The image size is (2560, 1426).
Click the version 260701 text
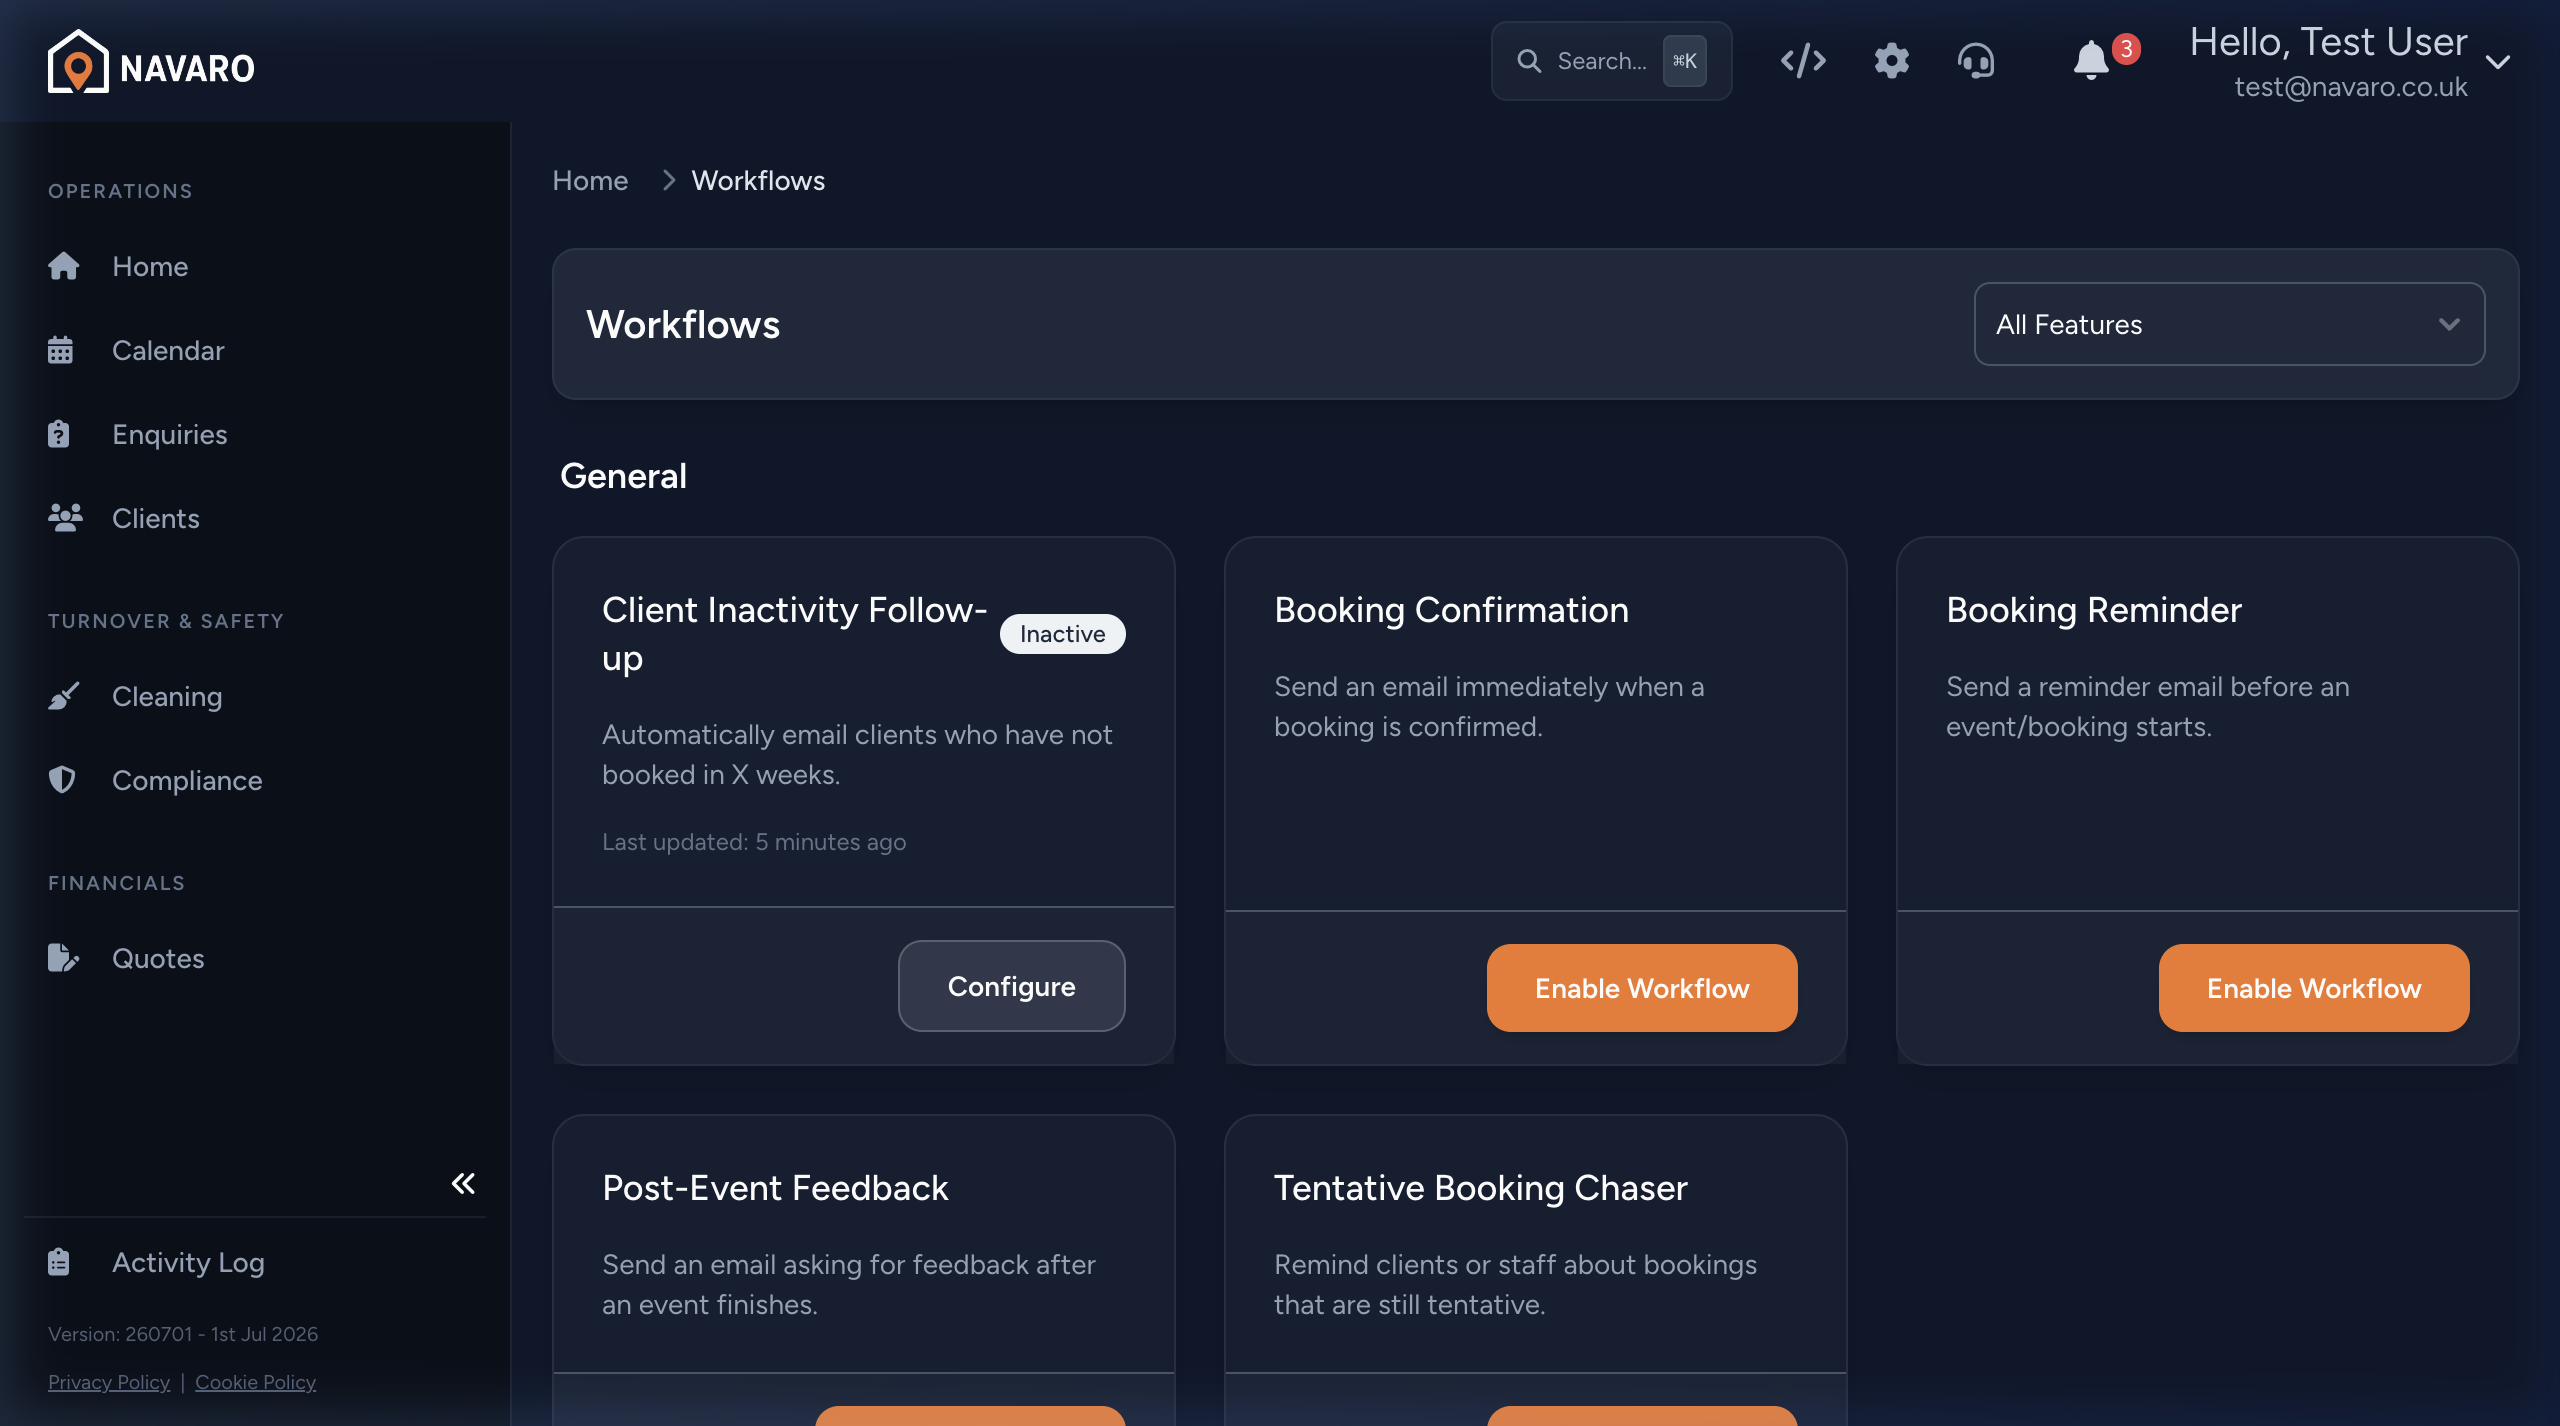pyautogui.click(x=183, y=1334)
